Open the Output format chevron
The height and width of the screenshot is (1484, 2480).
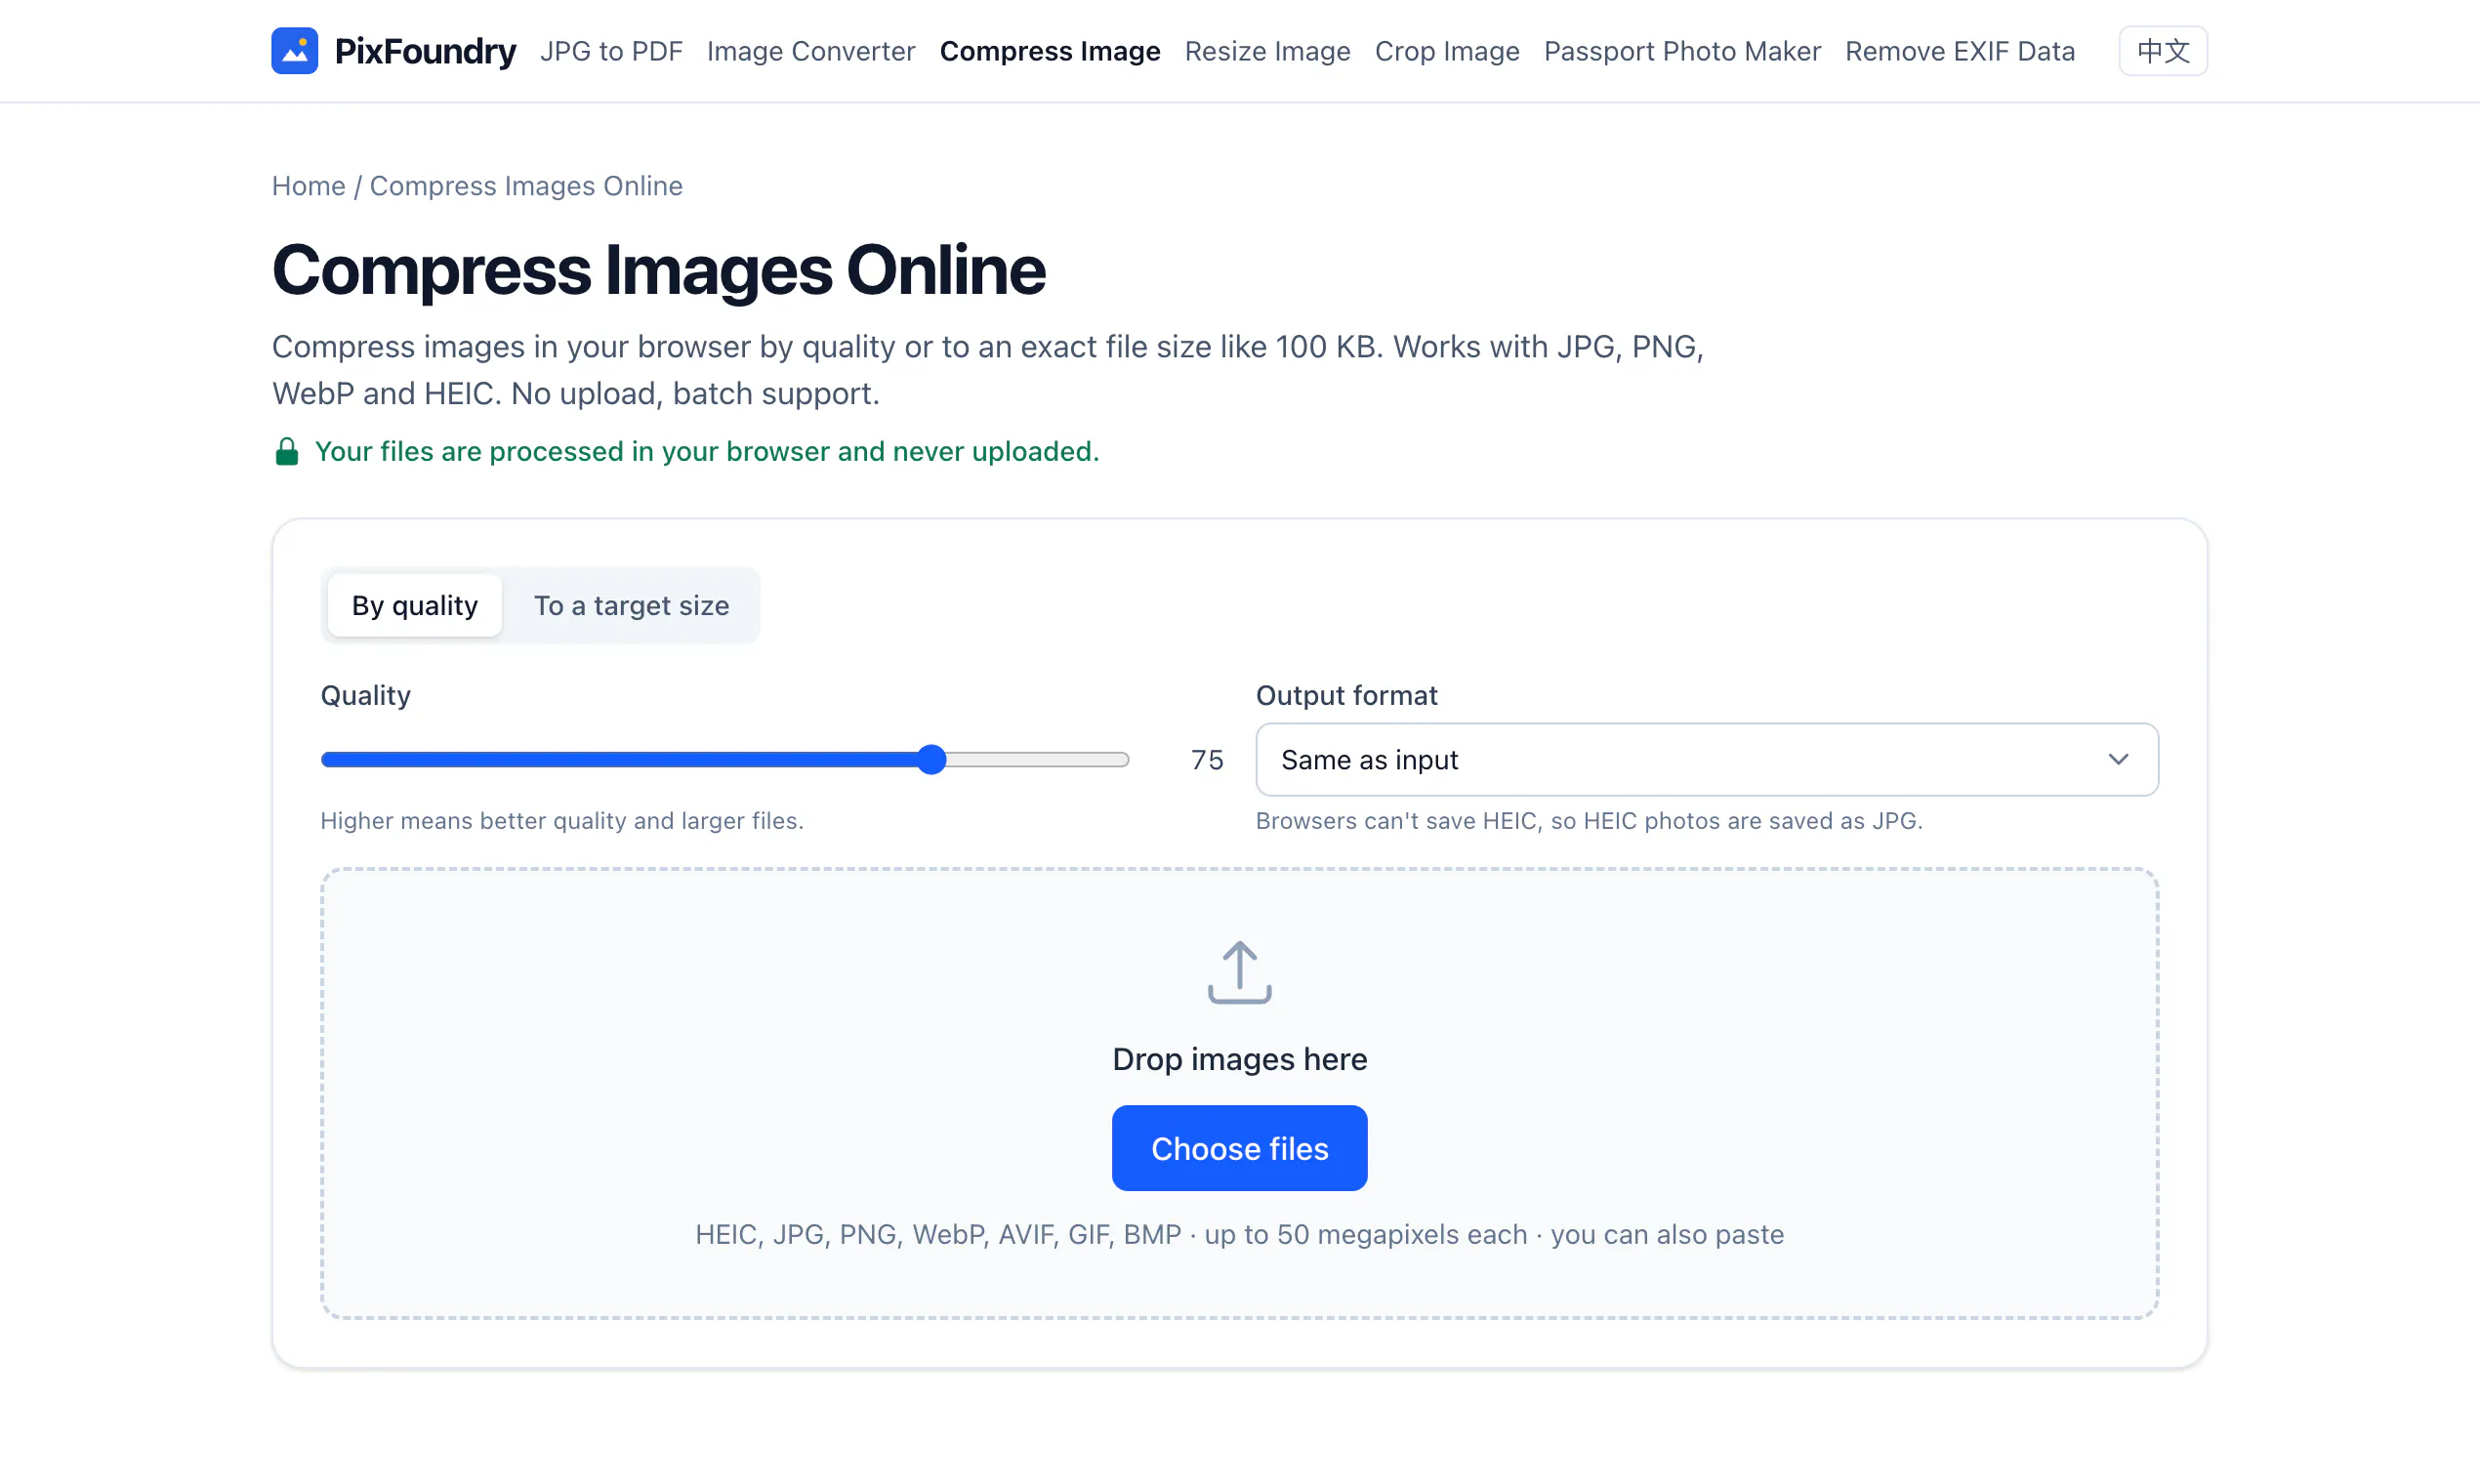(2117, 759)
